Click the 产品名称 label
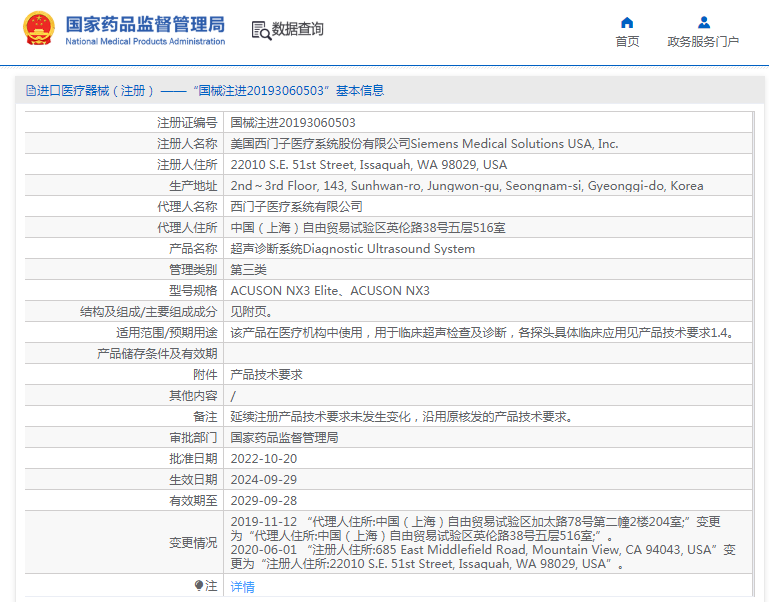 [193, 249]
